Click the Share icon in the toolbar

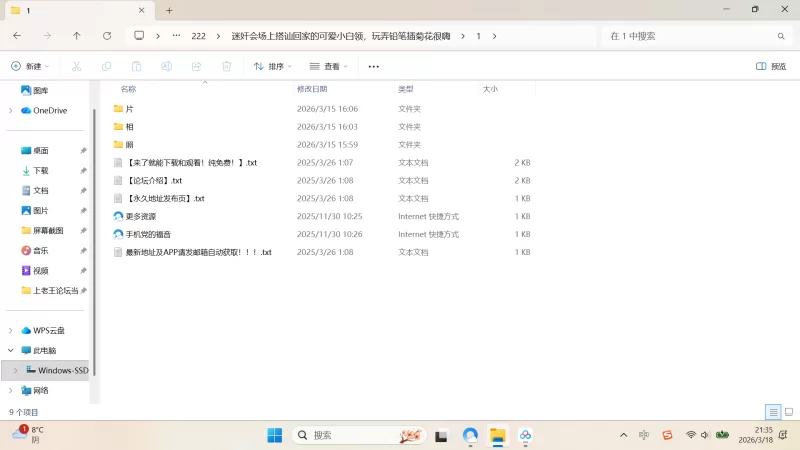(x=196, y=66)
